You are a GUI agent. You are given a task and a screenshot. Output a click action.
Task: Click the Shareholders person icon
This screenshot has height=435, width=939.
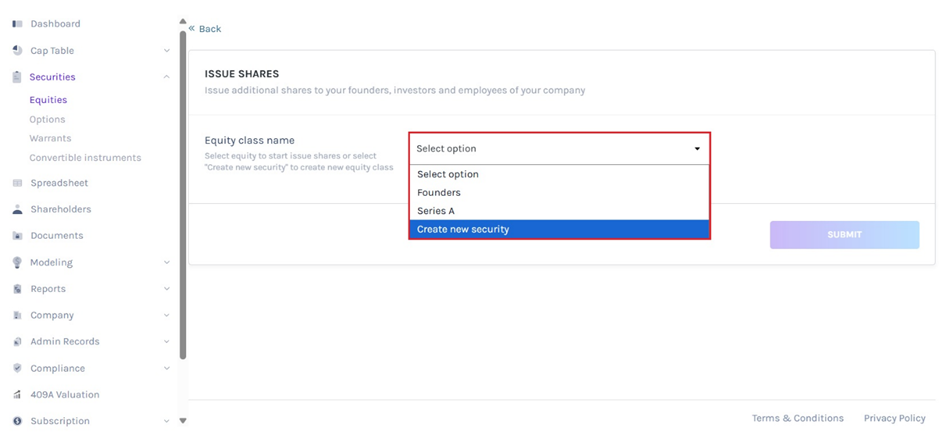tap(17, 210)
